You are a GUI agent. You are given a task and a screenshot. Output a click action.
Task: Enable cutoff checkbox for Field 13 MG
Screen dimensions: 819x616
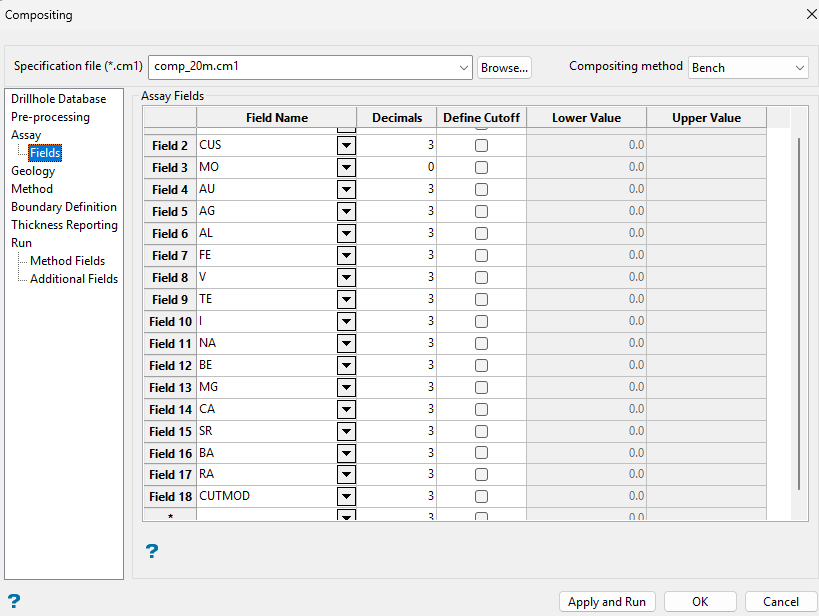pos(481,387)
